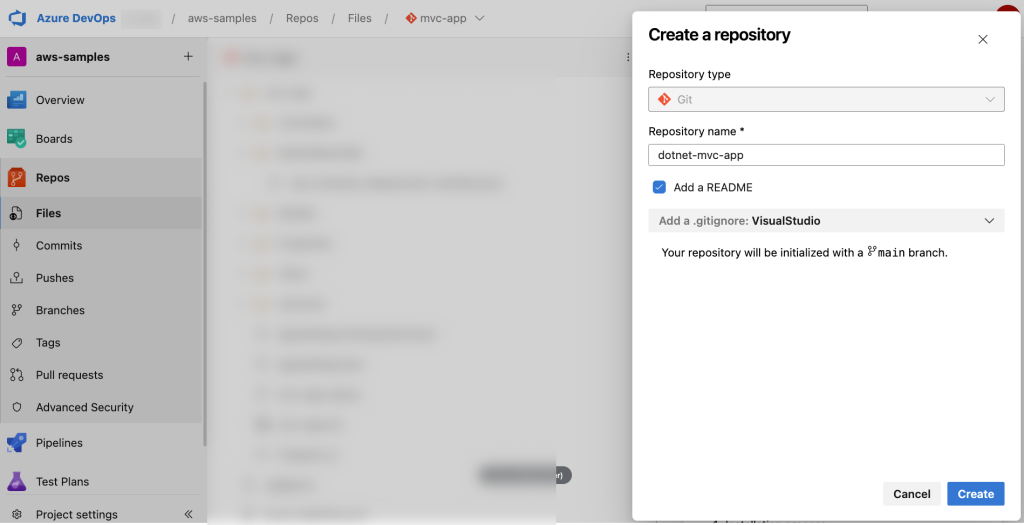Click the Repository name input field
Screen dimensions: 1024x525
click(826, 155)
